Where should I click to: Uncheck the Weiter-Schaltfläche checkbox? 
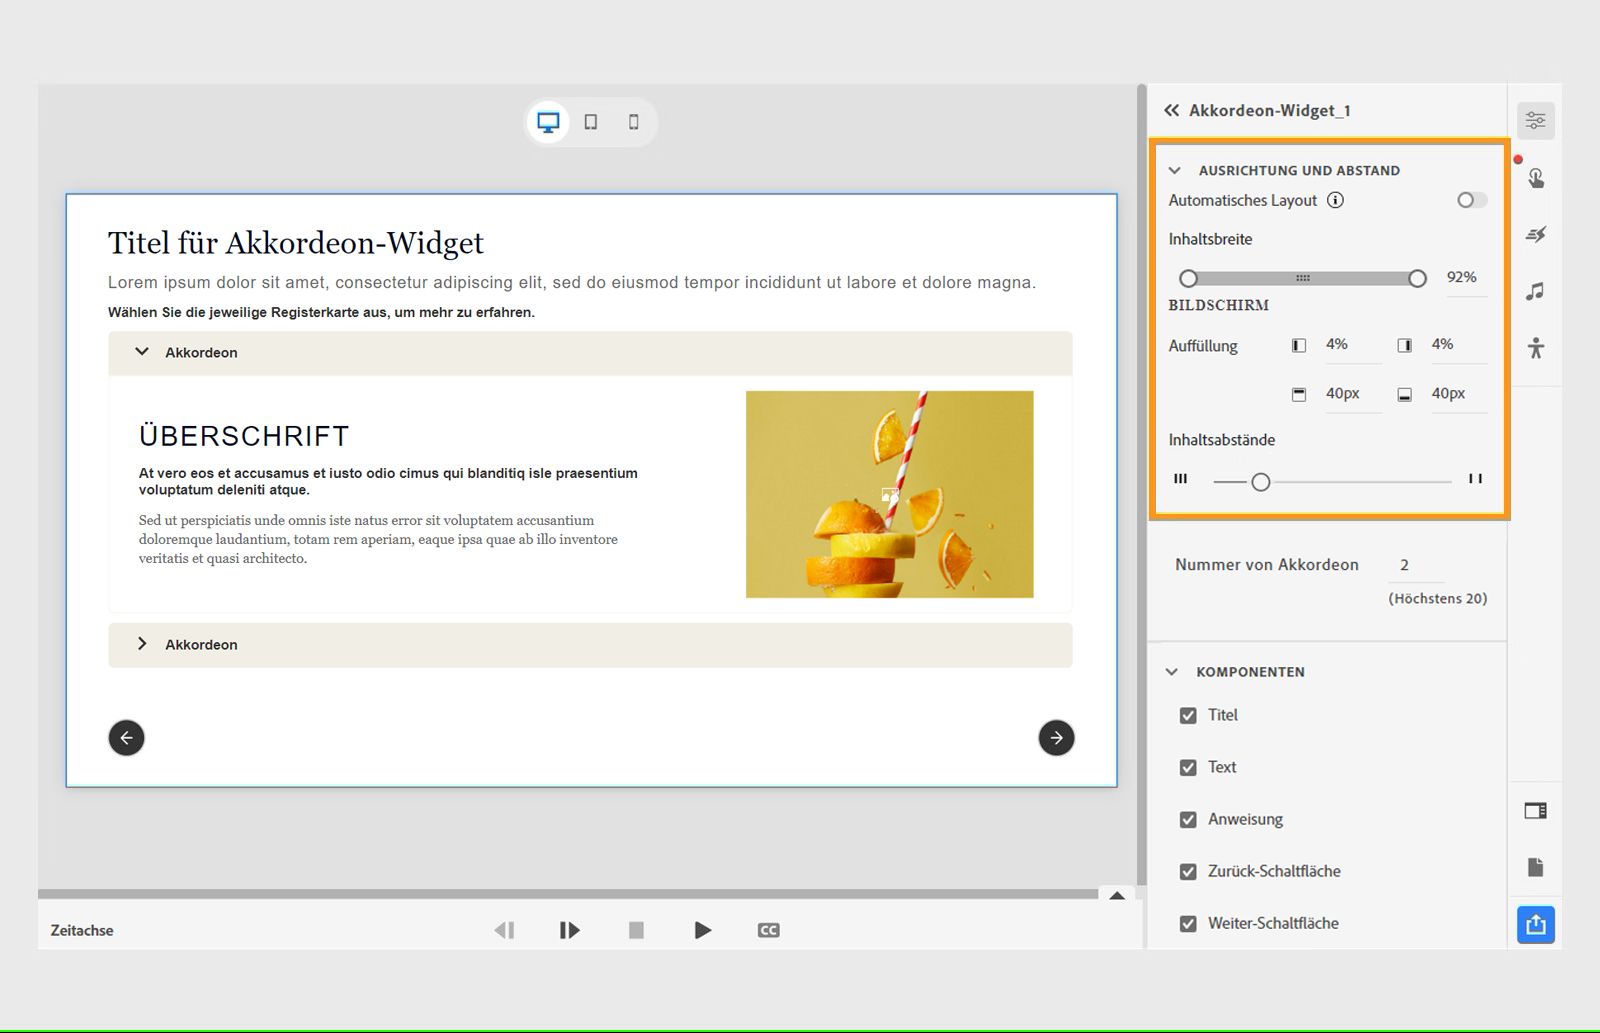[1188, 923]
